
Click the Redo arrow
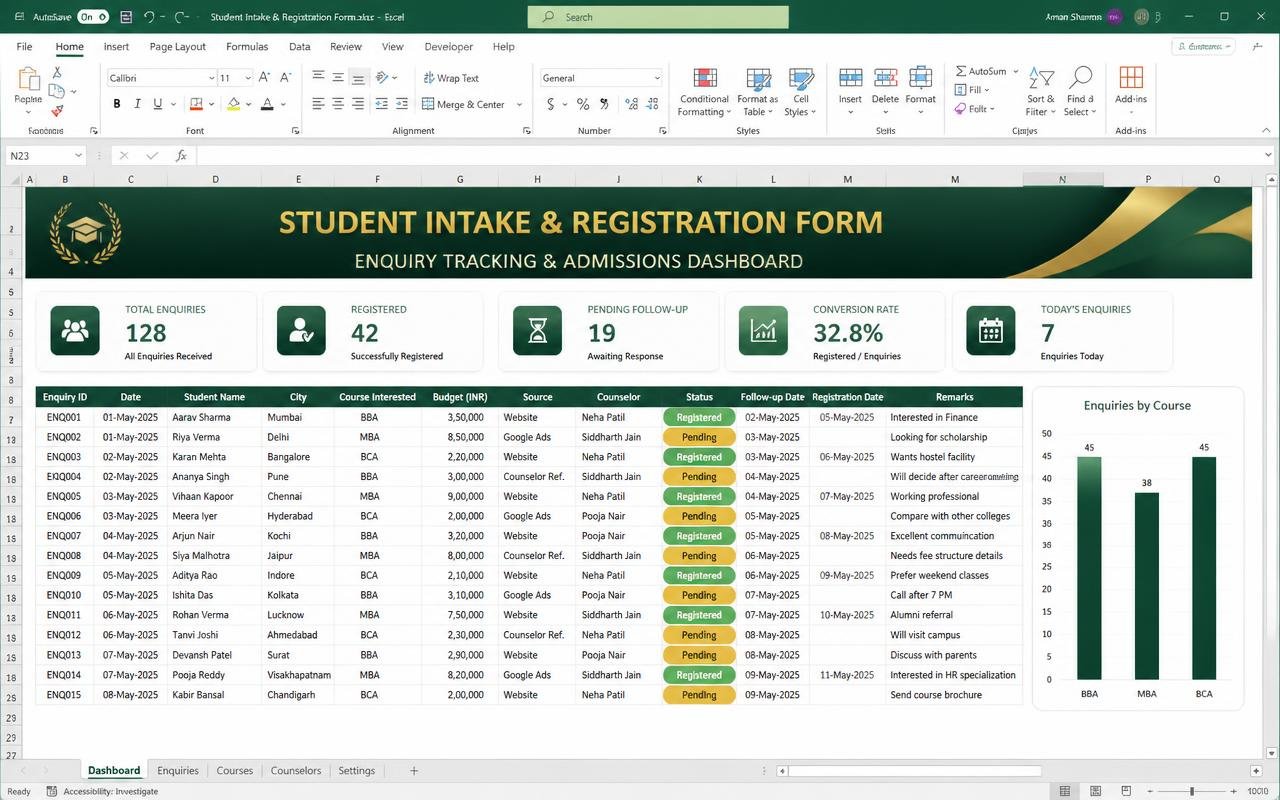pyautogui.click(x=180, y=17)
